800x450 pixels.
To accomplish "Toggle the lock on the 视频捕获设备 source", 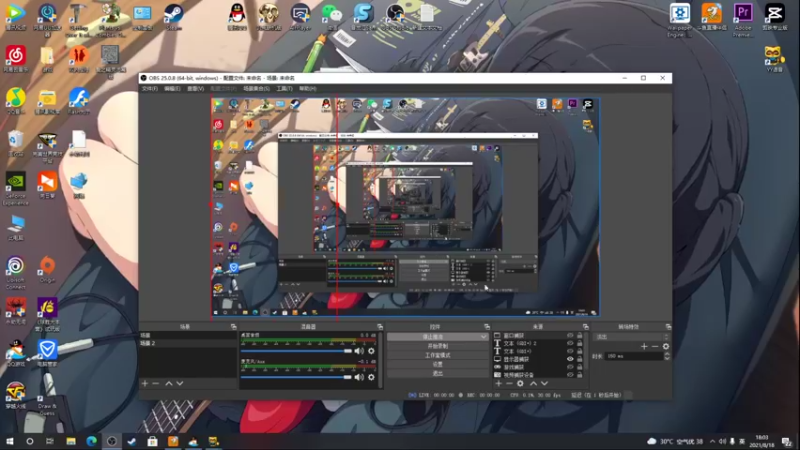I will [580, 374].
